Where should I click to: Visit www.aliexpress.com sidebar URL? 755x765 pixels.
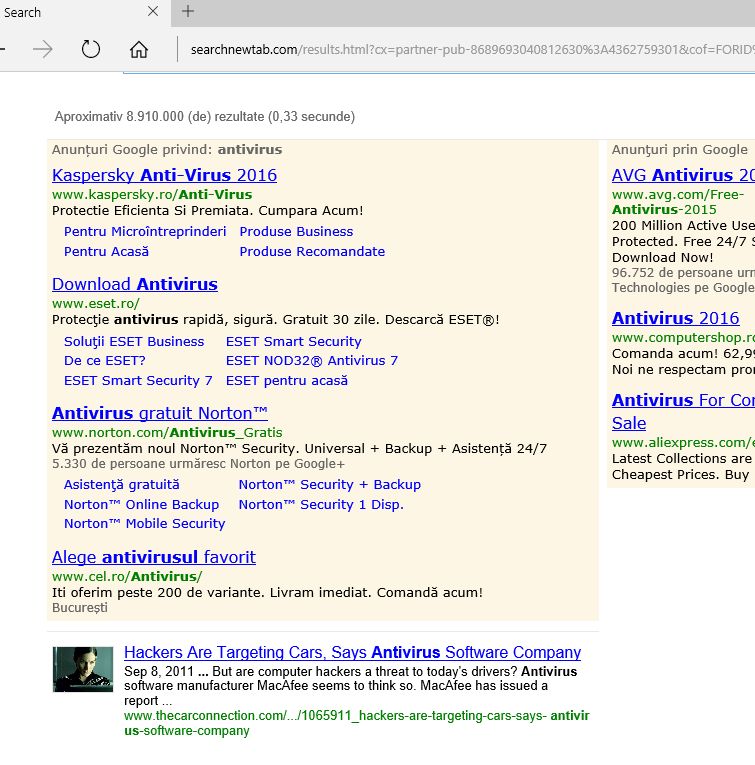pos(683,442)
